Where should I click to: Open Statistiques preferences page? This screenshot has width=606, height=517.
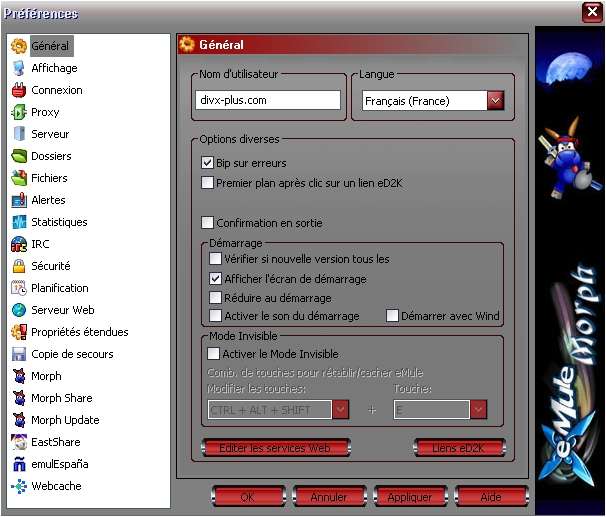pyautogui.click(x=59, y=222)
